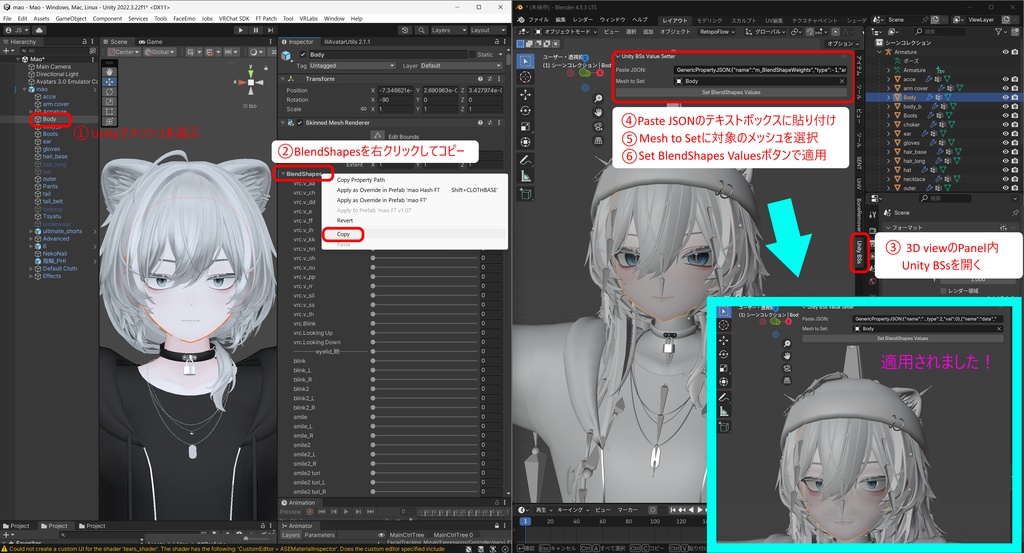The image size is (1024, 553).
Task: Click Parameters tab in Animator panel
Action: coord(319,535)
